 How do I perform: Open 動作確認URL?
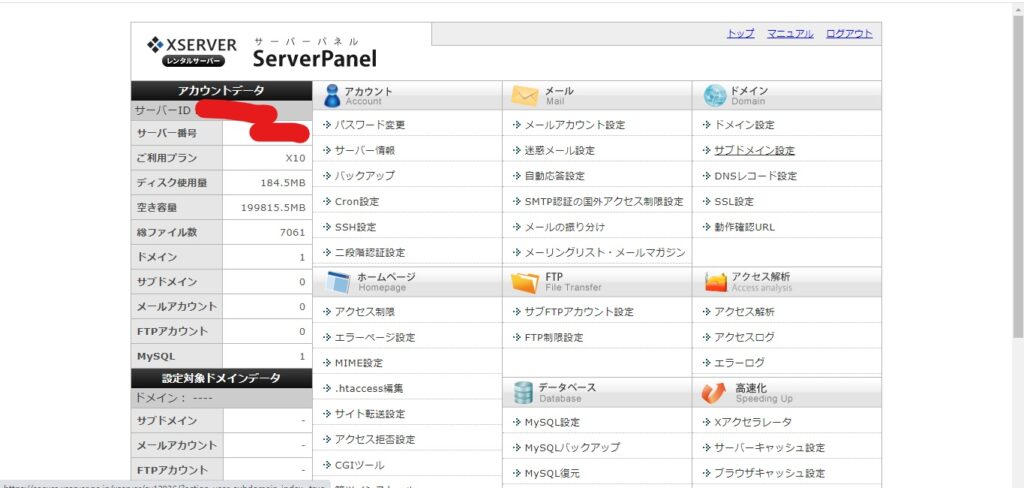tap(744, 227)
